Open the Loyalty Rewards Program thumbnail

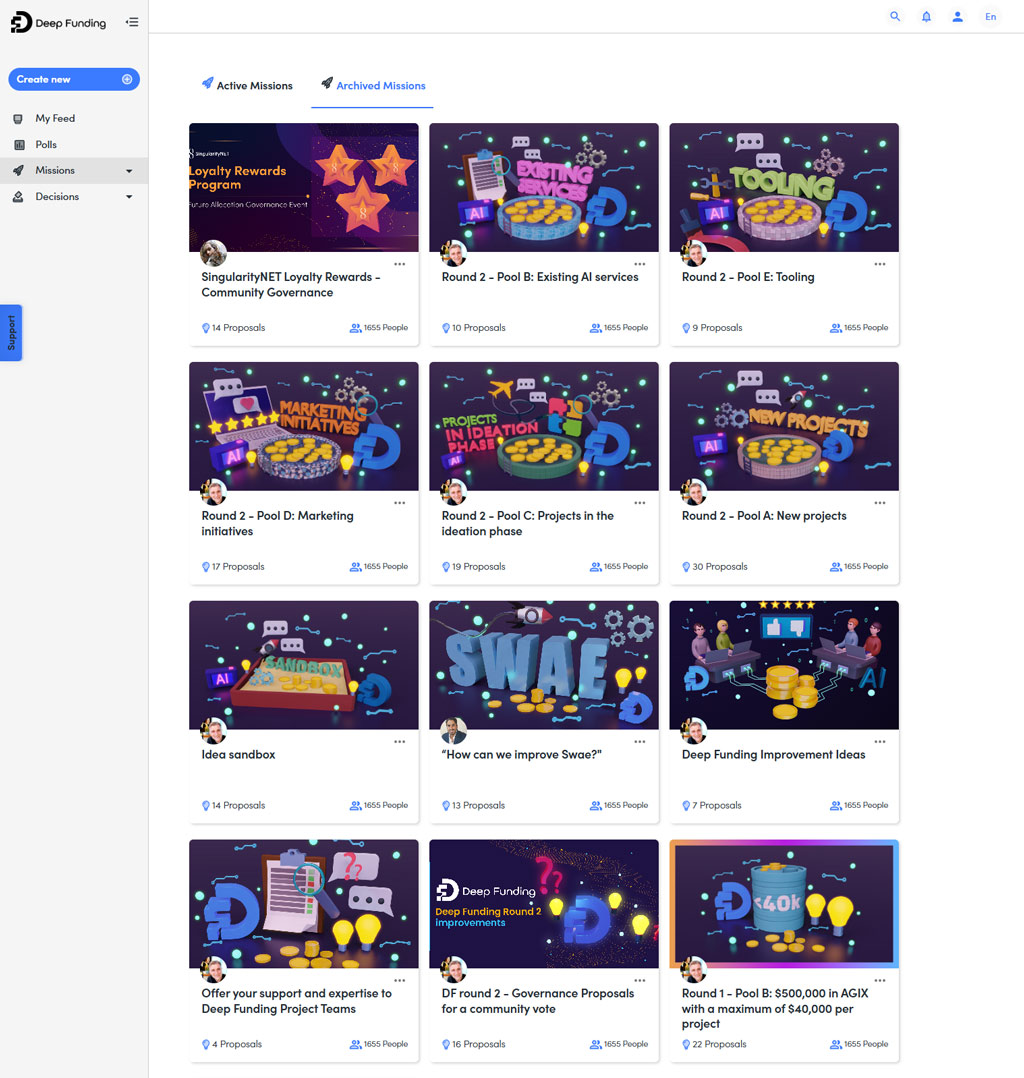point(304,188)
